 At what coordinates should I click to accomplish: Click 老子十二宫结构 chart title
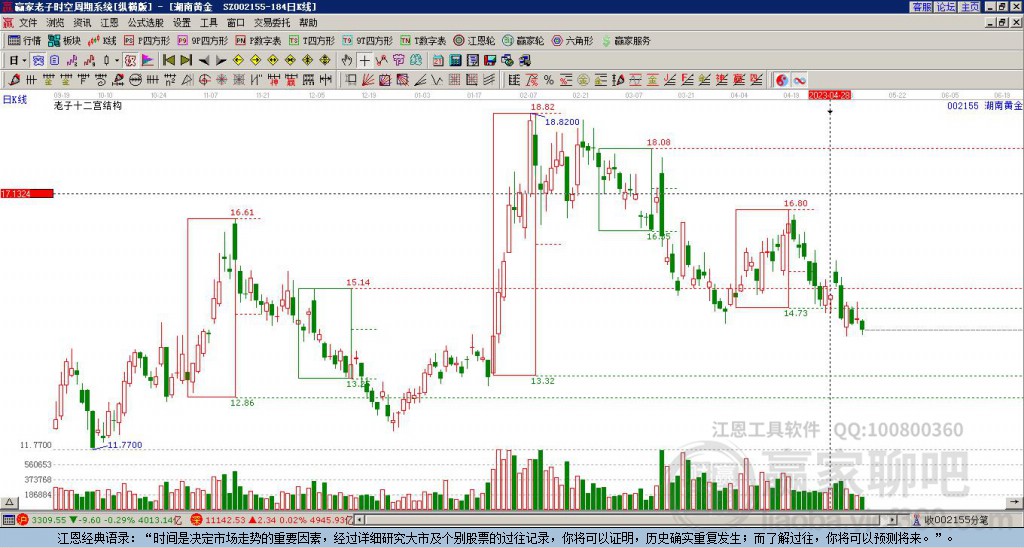click(88, 105)
